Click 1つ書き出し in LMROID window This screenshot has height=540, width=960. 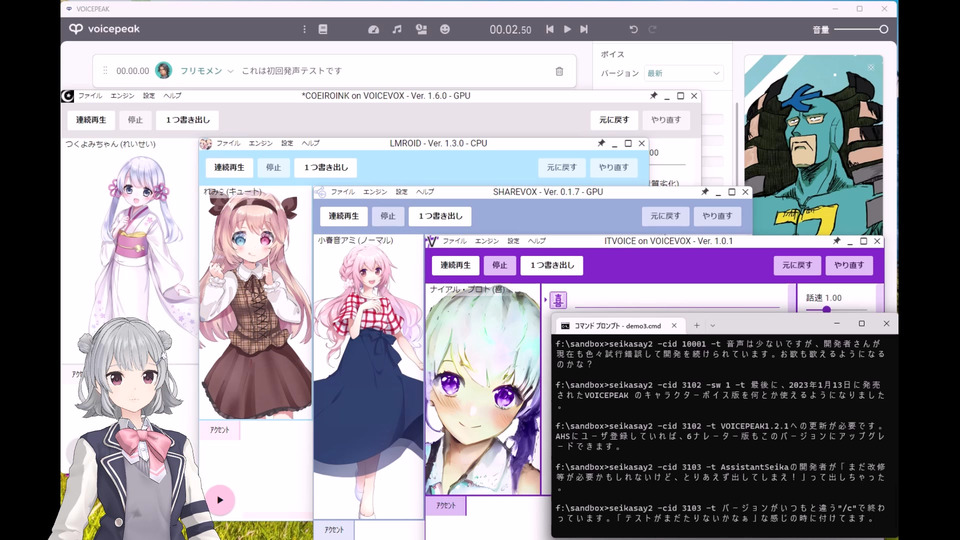click(x=326, y=167)
